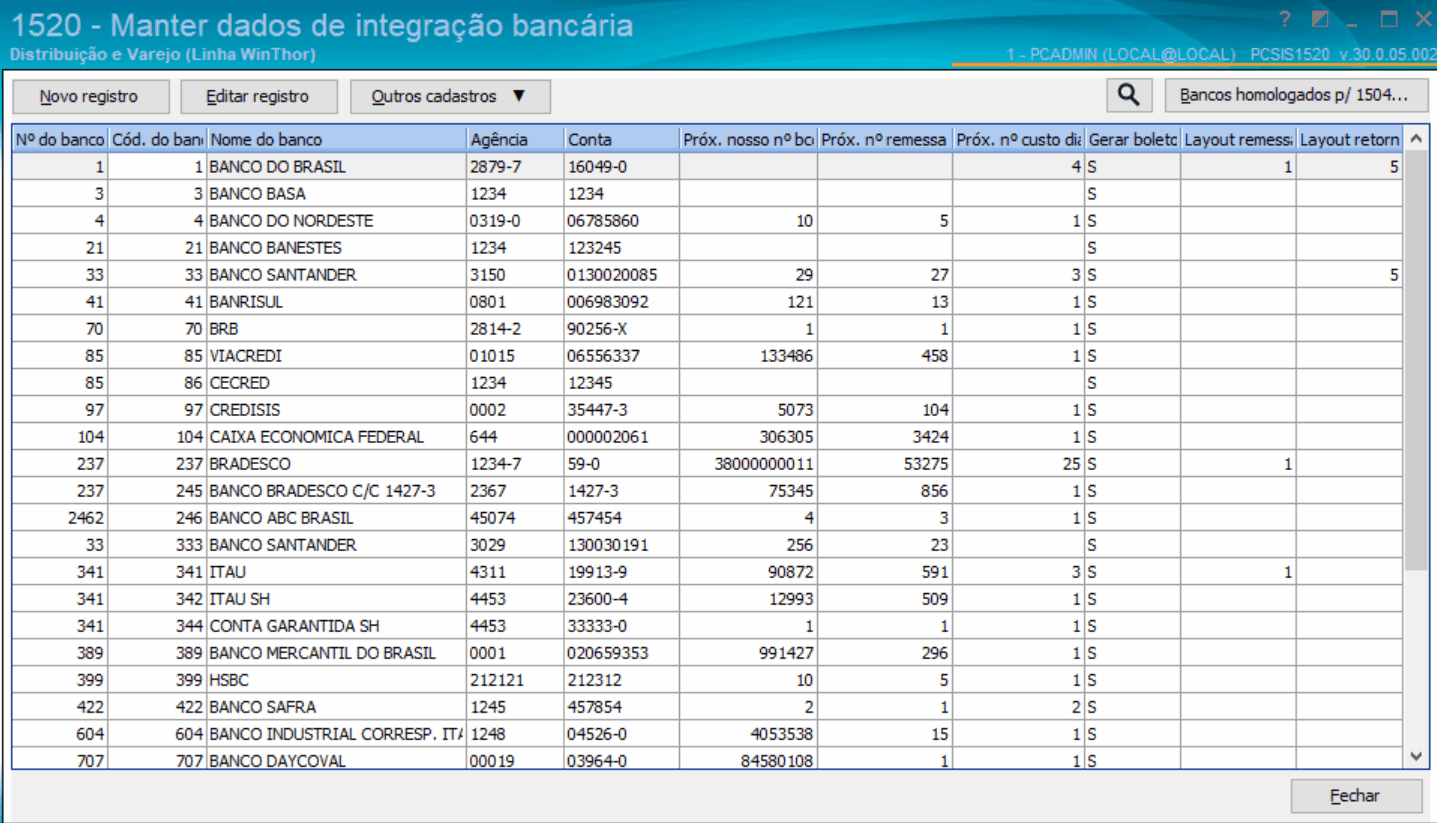This screenshot has width=1437, height=823.
Task: Select the CECRED row
Action: (708, 383)
